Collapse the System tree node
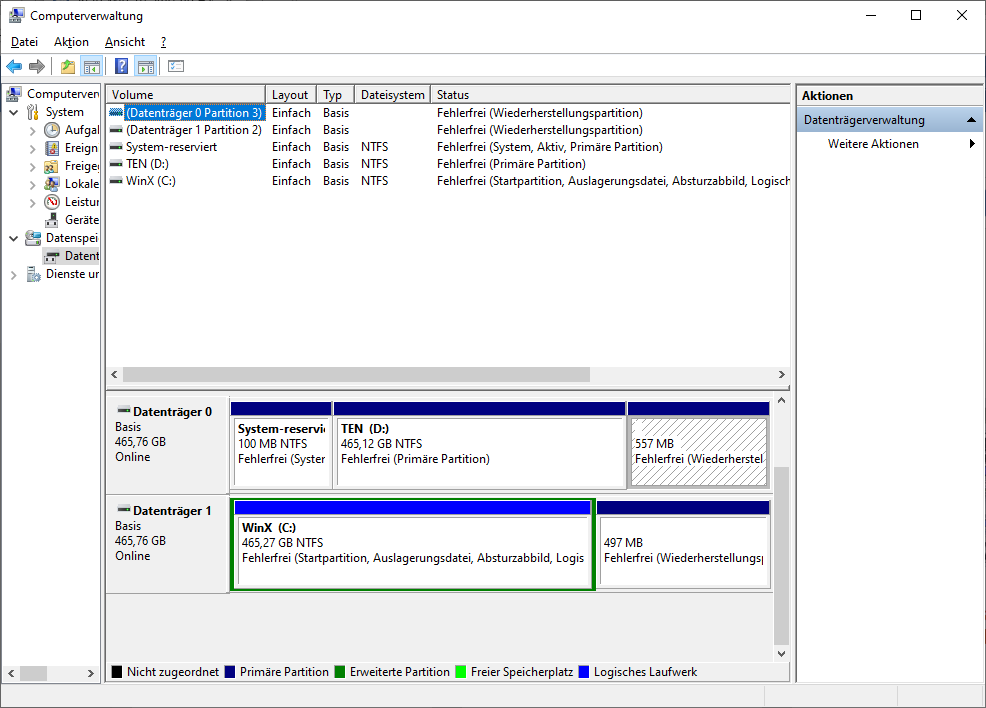 13,113
